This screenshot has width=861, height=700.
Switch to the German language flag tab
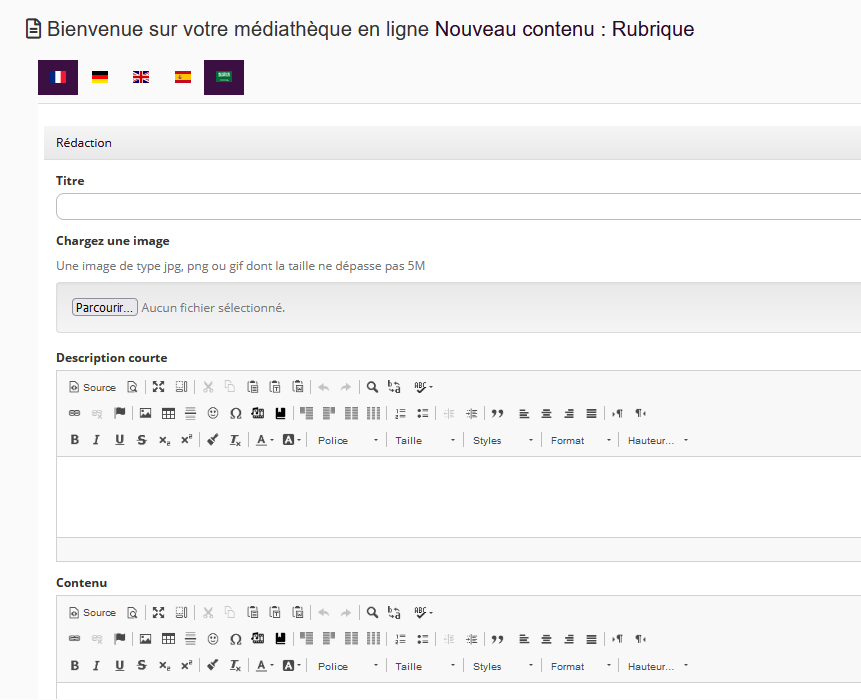pos(100,78)
